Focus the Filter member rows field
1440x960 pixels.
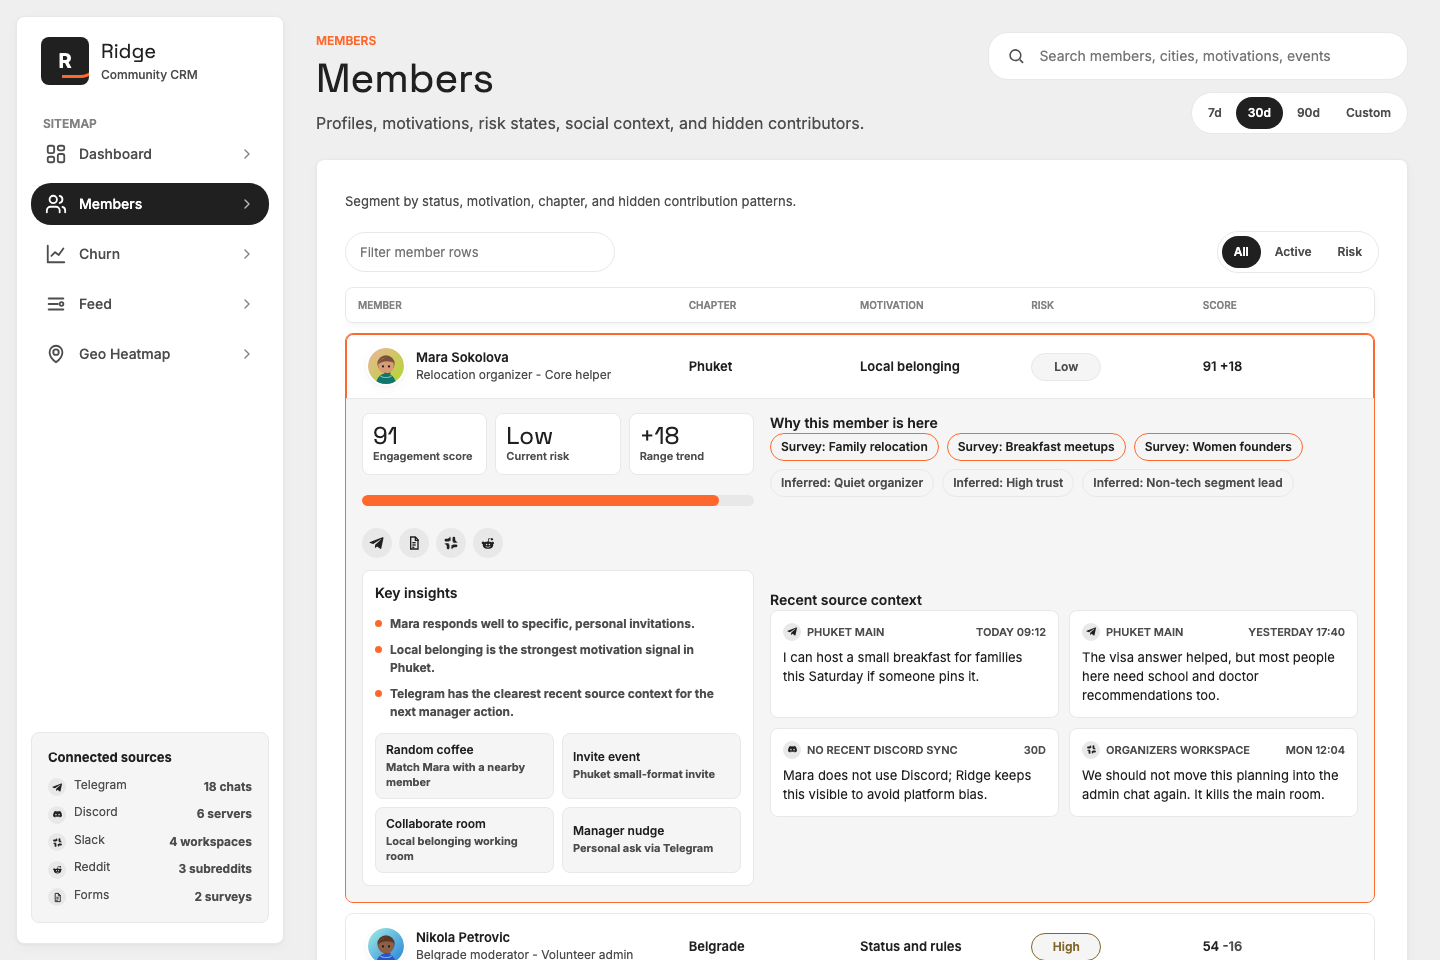coord(480,252)
